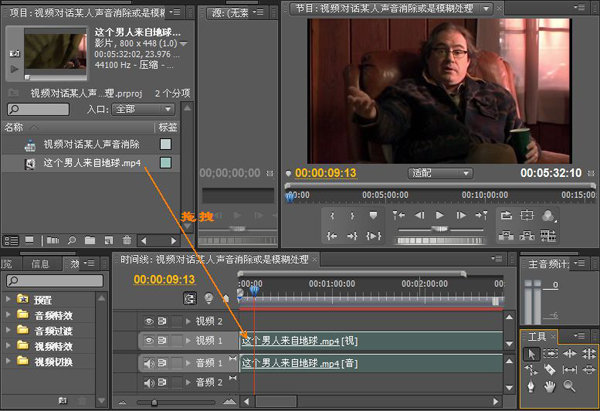Click the Set In Point bracket icon
600x411 pixels.
coord(332,215)
